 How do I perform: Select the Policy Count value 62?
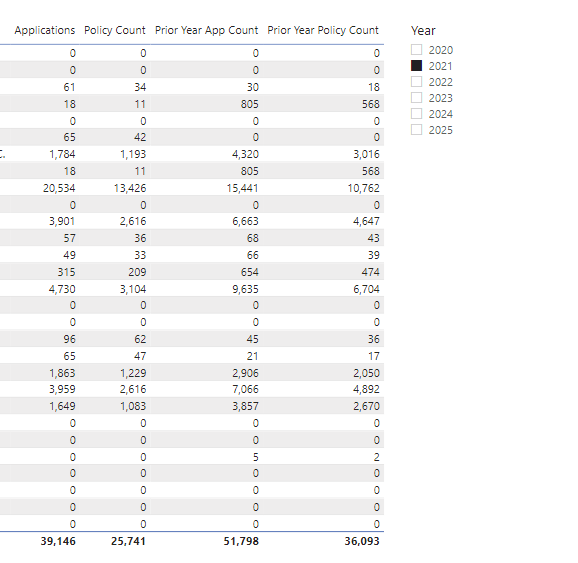click(140, 339)
